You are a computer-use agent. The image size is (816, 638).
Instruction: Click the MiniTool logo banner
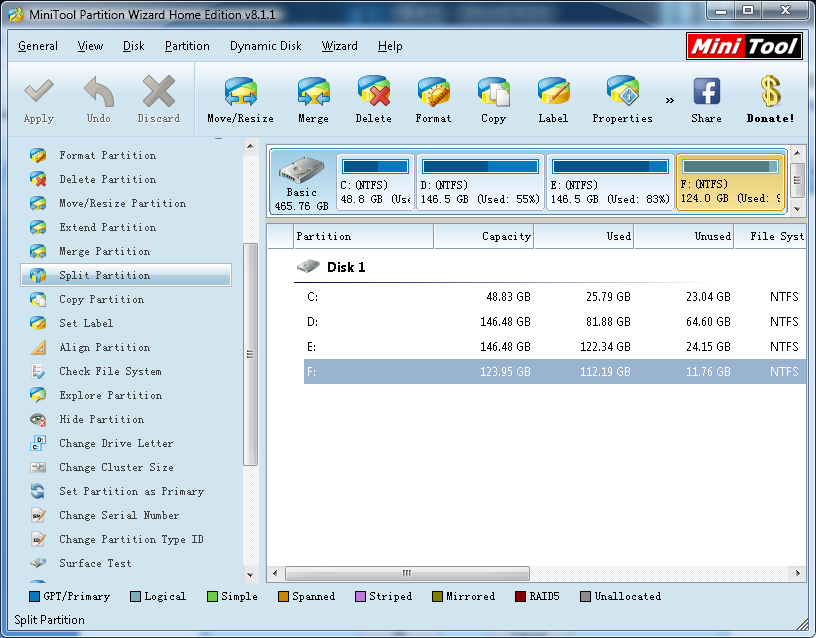click(744, 46)
